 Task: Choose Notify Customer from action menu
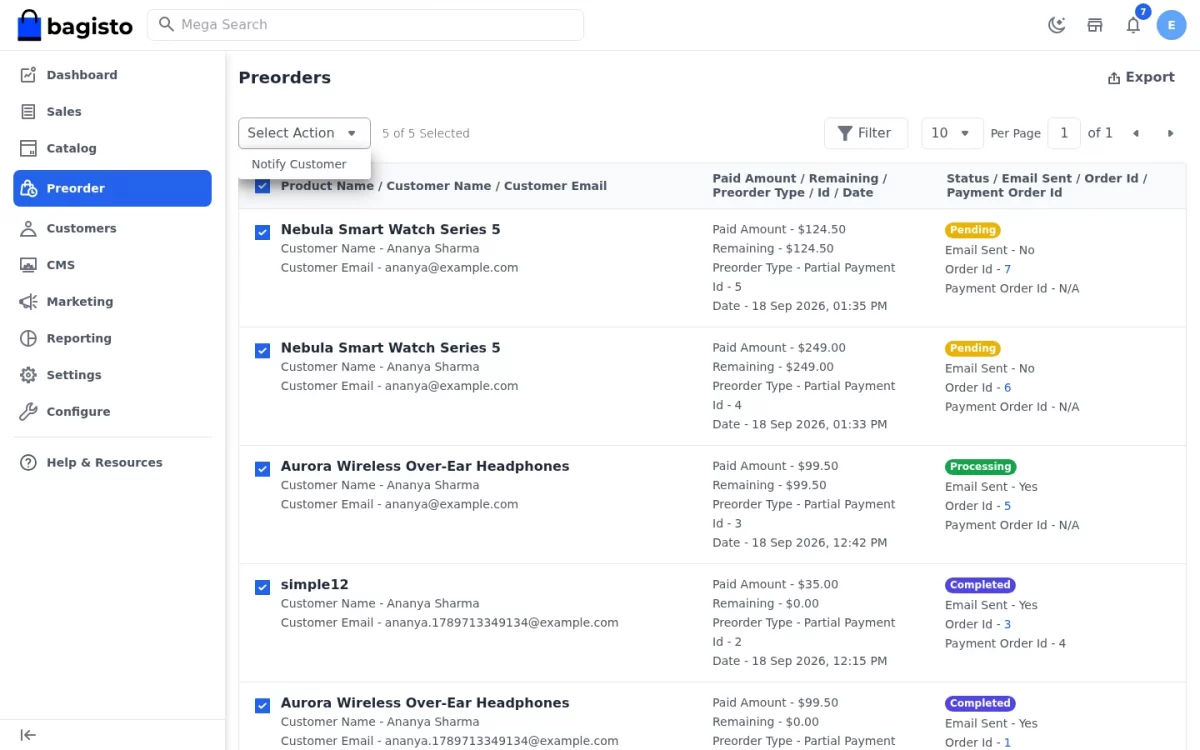pyautogui.click(x=299, y=164)
